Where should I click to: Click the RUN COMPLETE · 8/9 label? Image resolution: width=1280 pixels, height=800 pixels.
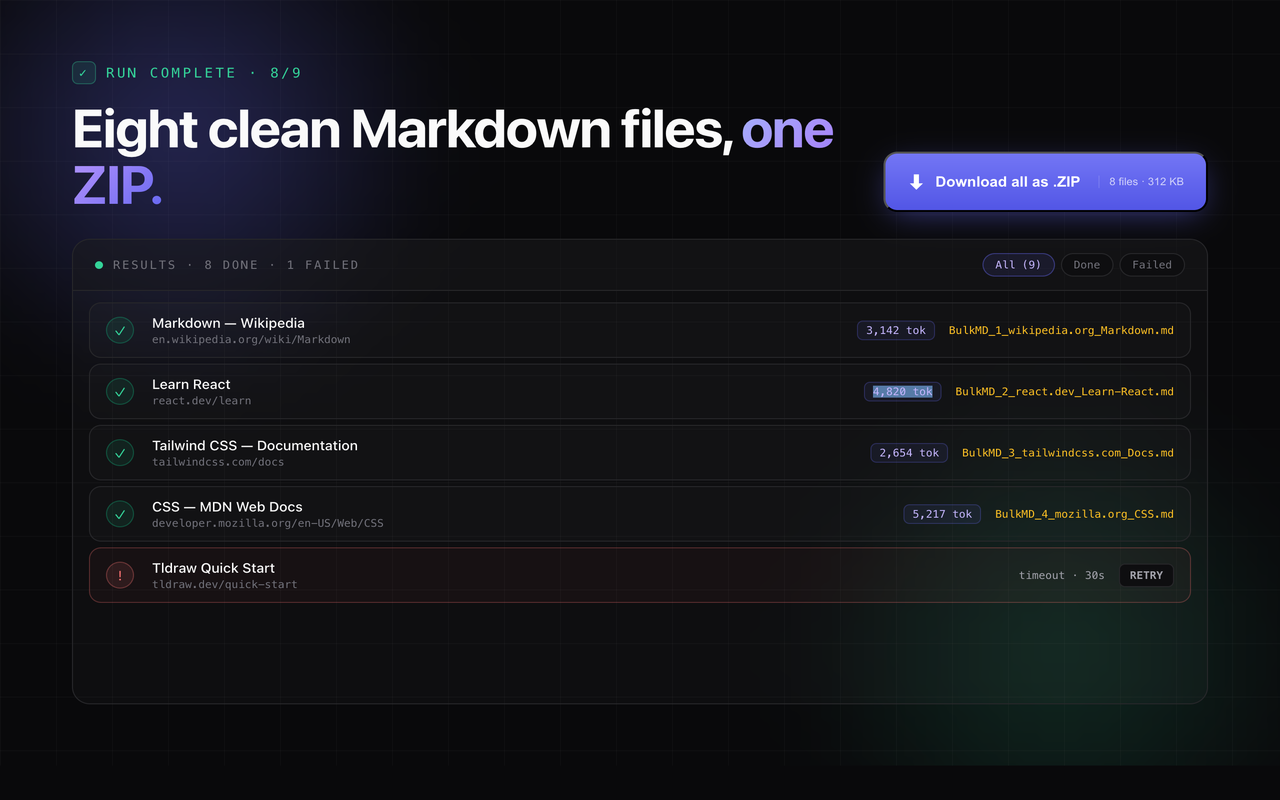click(x=204, y=73)
